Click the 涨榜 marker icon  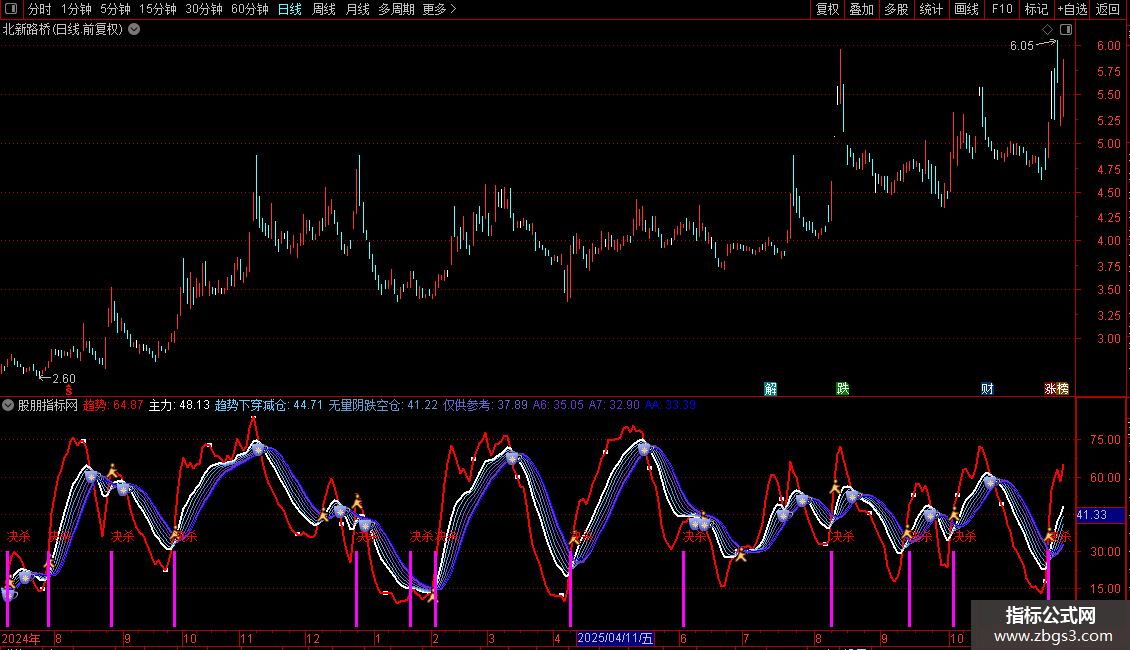click(1056, 389)
